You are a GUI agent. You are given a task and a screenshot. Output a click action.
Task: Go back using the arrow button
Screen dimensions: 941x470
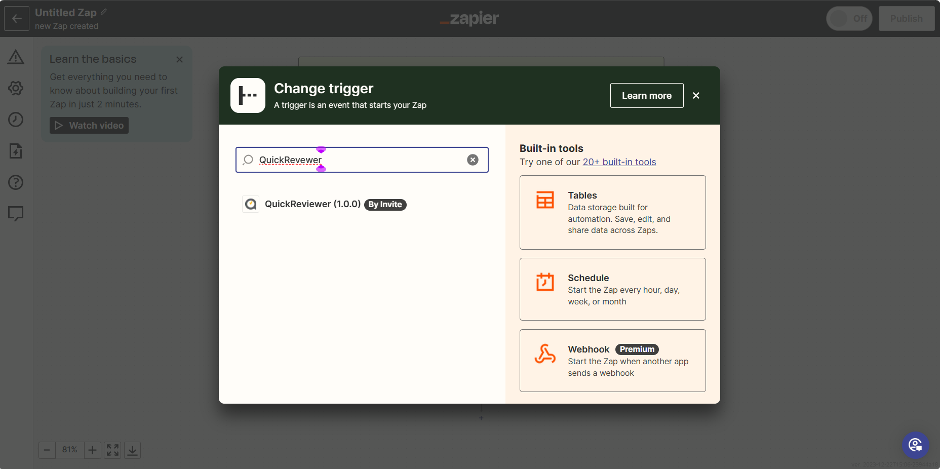(x=16, y=18)
